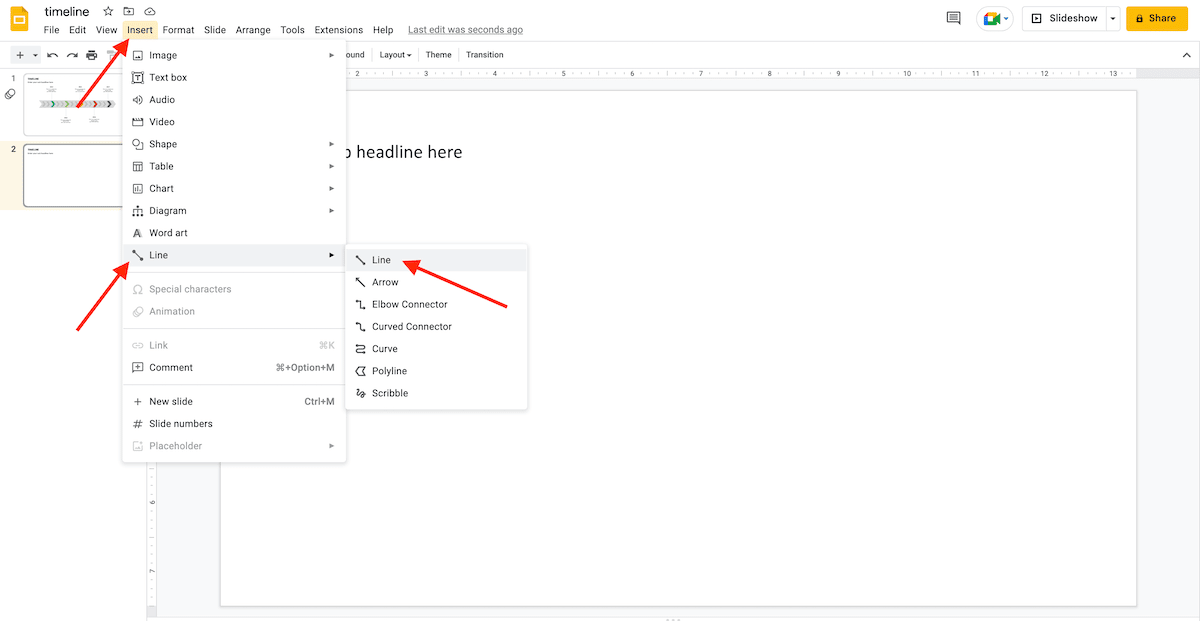Click the print icon
Image resolution: width=1200 pixels, height=621 pixels.
point(92,55)
